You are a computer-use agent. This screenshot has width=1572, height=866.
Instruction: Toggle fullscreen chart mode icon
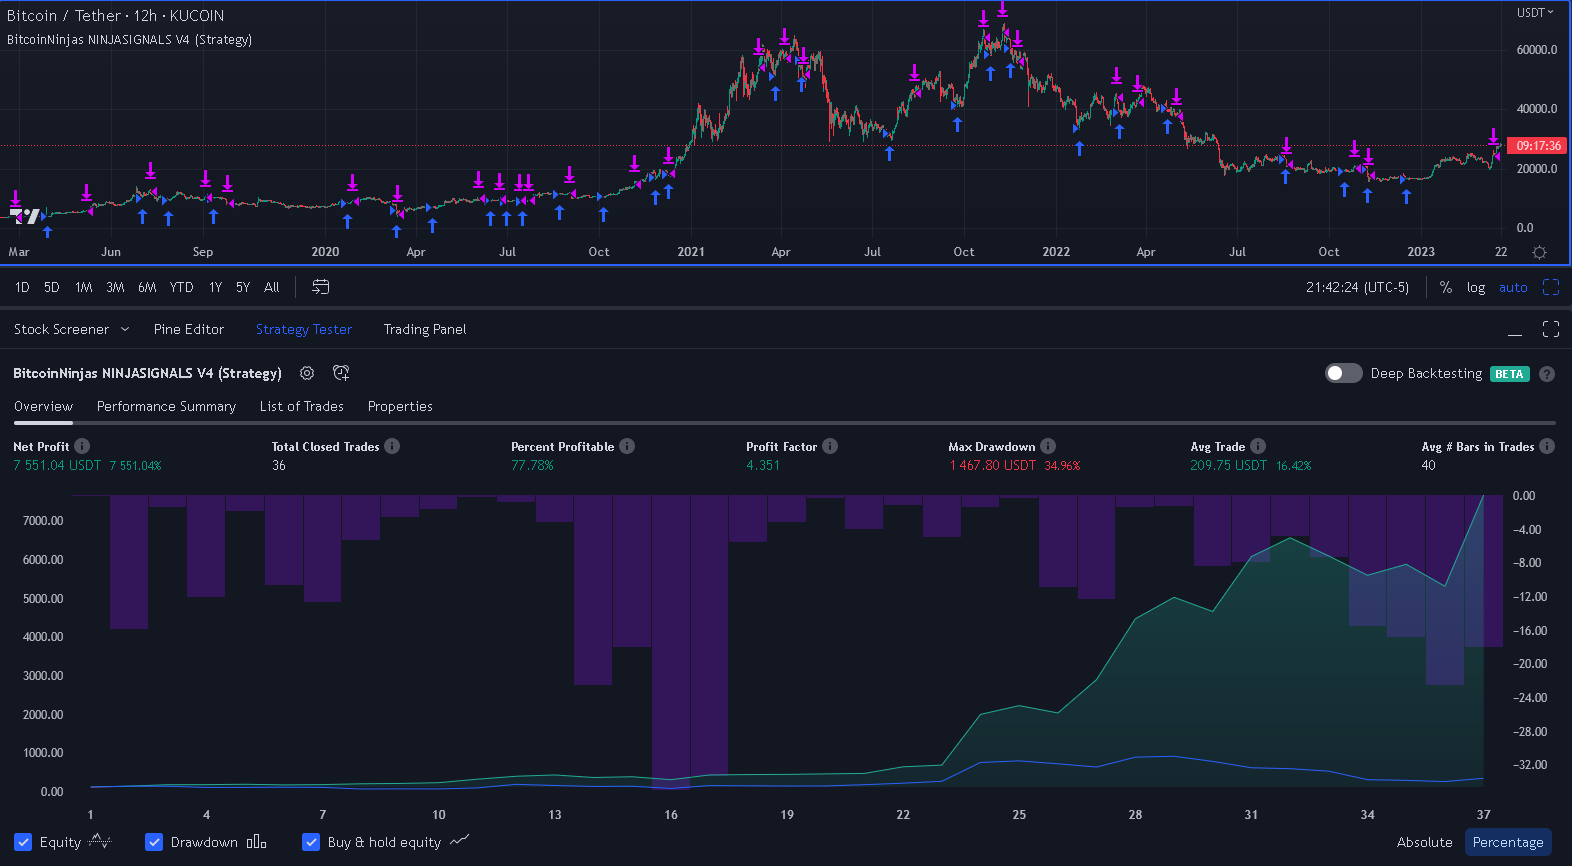tap(1551, 287)
